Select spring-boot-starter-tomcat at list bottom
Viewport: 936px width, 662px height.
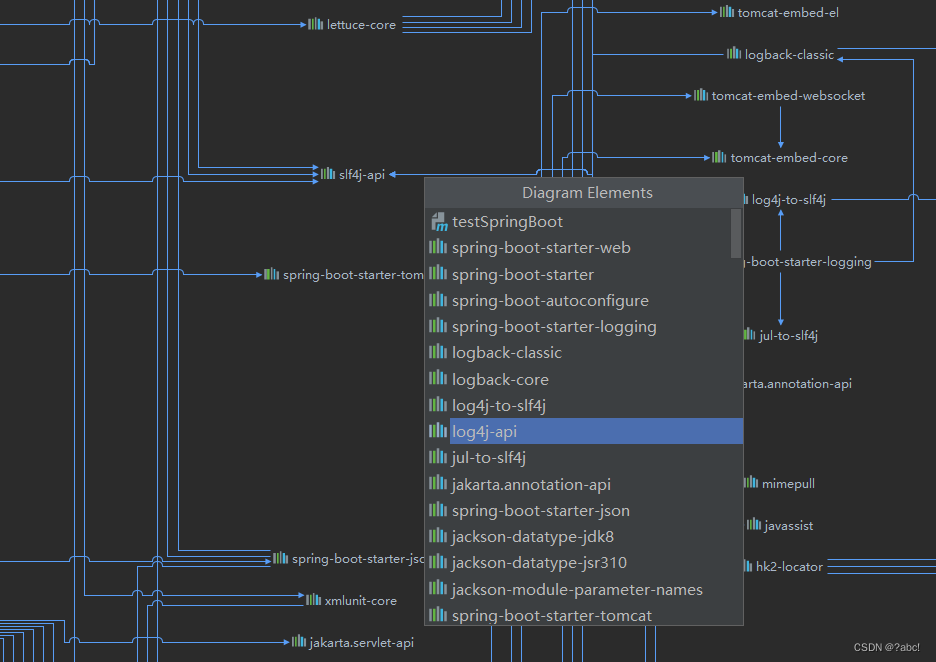point(586,615)
